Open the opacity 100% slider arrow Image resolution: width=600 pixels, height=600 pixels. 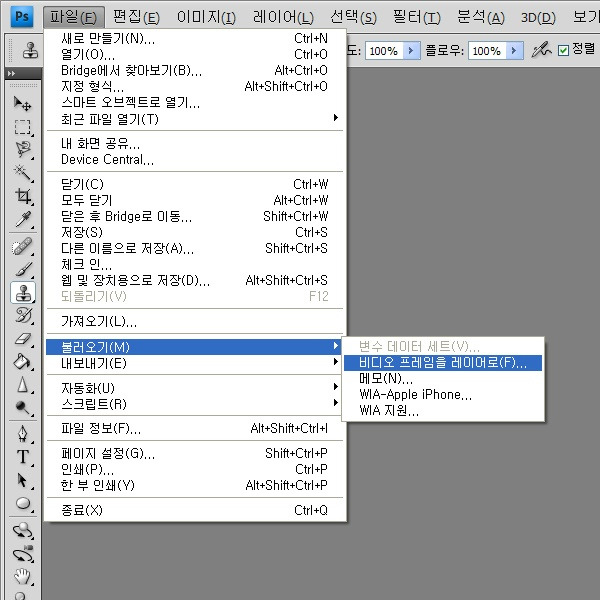click(x=411, y=50)
